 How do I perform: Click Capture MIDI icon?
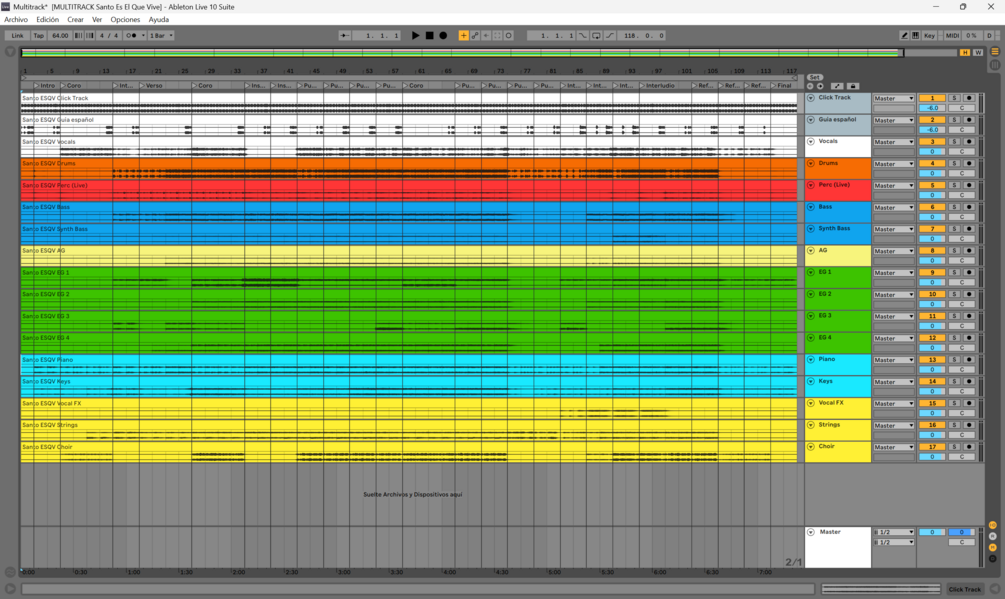click(497, 35)
